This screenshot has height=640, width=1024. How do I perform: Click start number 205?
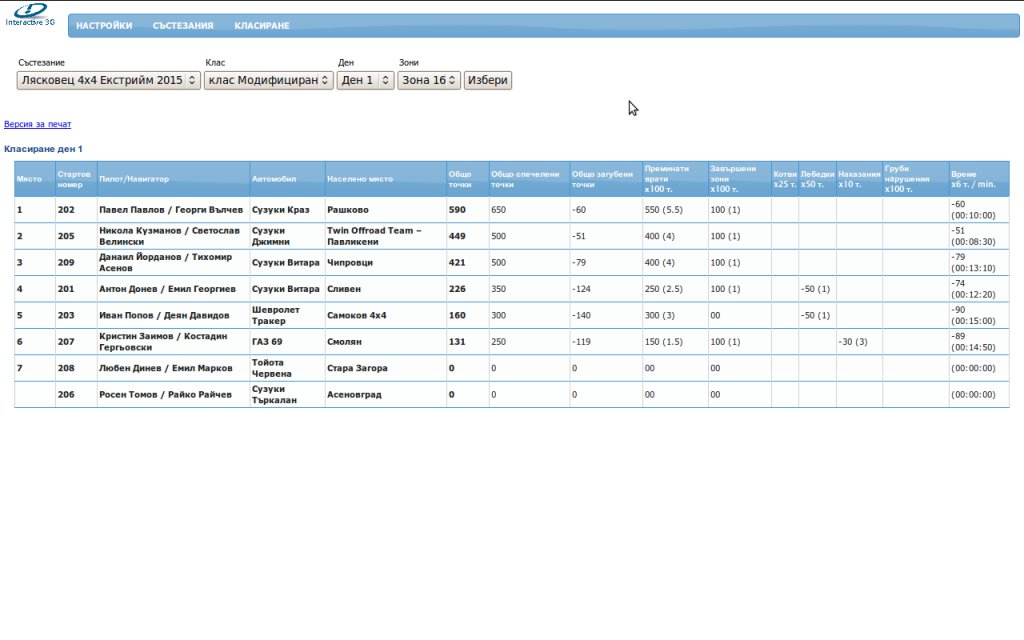[66, 236]
